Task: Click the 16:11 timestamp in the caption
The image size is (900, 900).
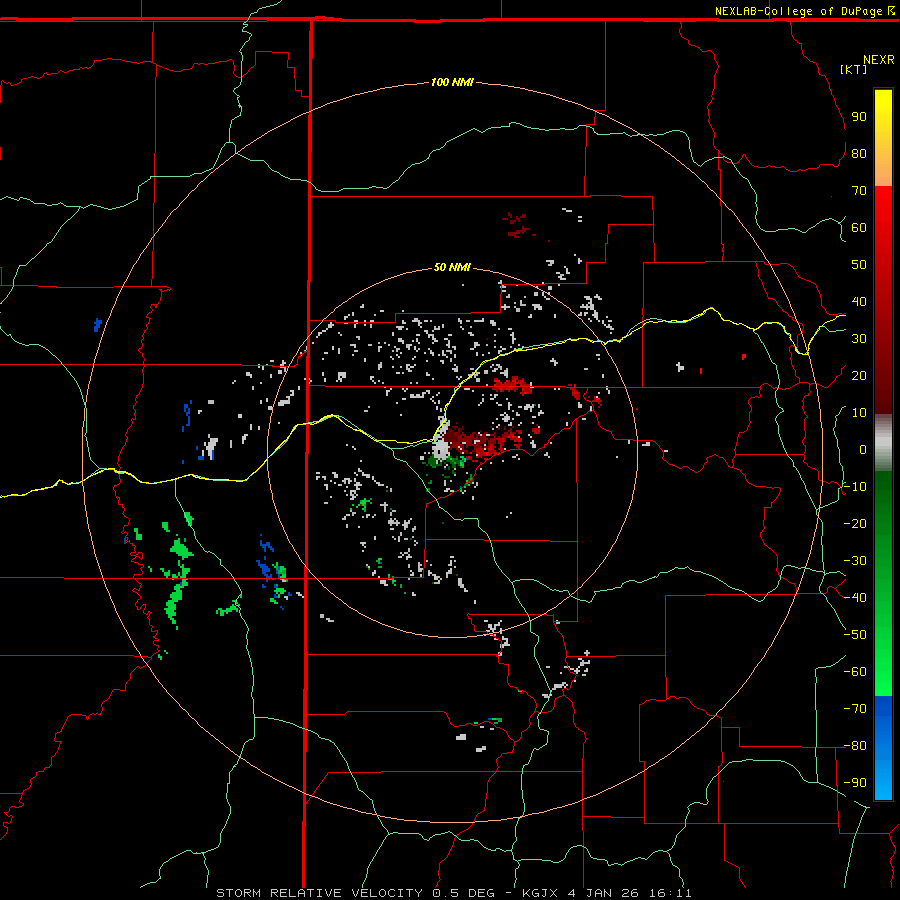Action: [x=670, y=893]
